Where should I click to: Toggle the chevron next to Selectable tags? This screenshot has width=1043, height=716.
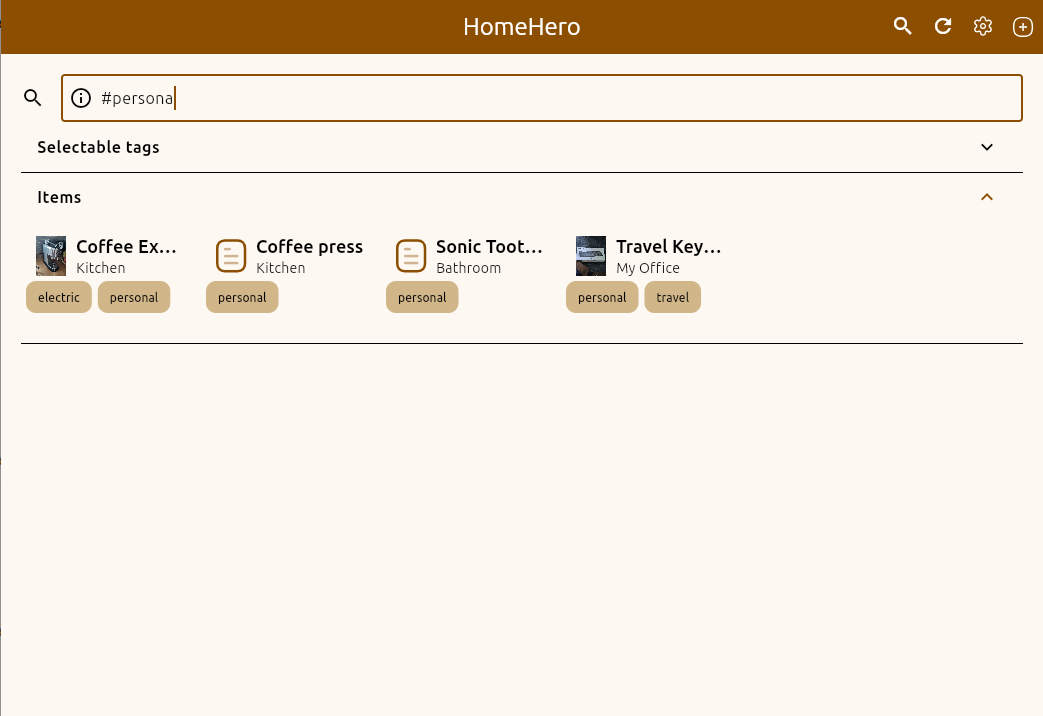pos(987,147)
